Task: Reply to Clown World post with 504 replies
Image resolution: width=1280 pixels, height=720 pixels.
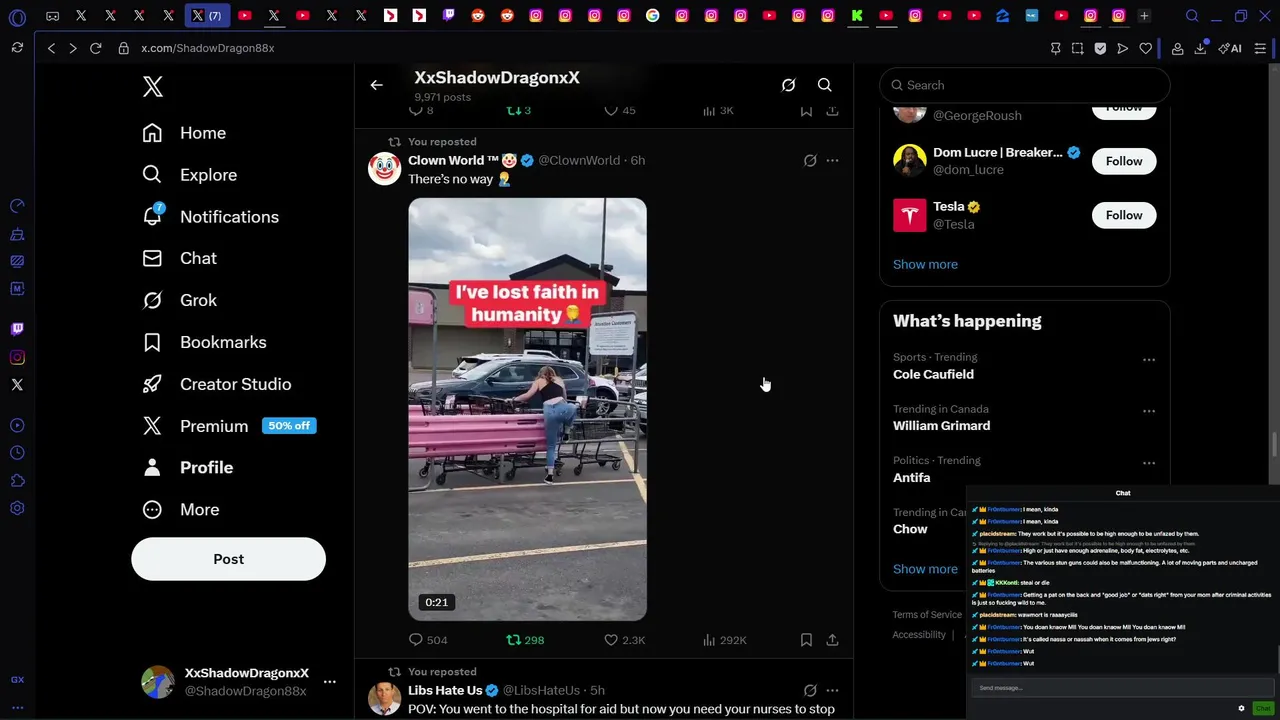Action: pyautogui.click(x=428, y=640)
